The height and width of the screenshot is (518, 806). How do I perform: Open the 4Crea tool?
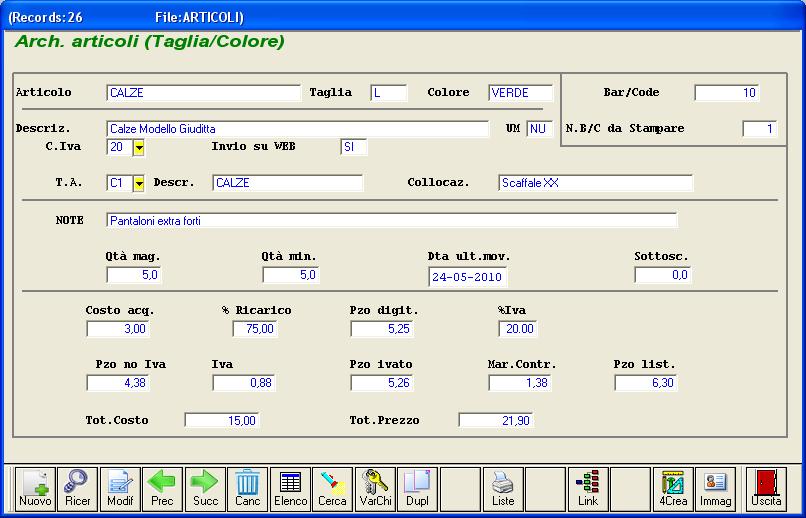tap(673, 489)
